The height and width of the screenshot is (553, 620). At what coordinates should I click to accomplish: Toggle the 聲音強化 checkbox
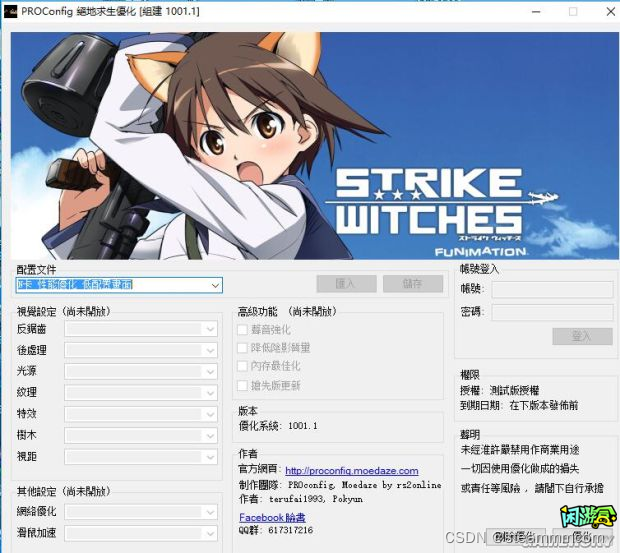(242, 330)
